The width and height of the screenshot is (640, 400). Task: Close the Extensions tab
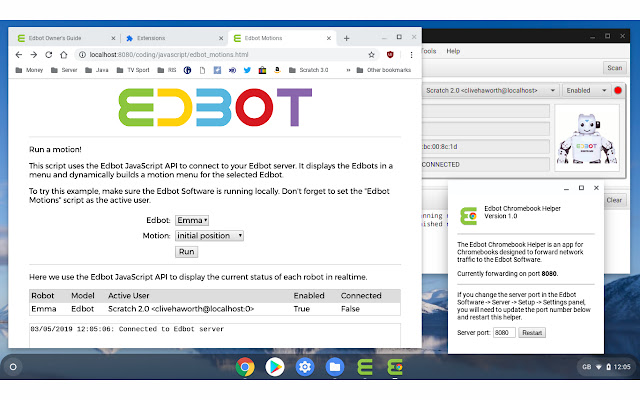pos(221,38)
